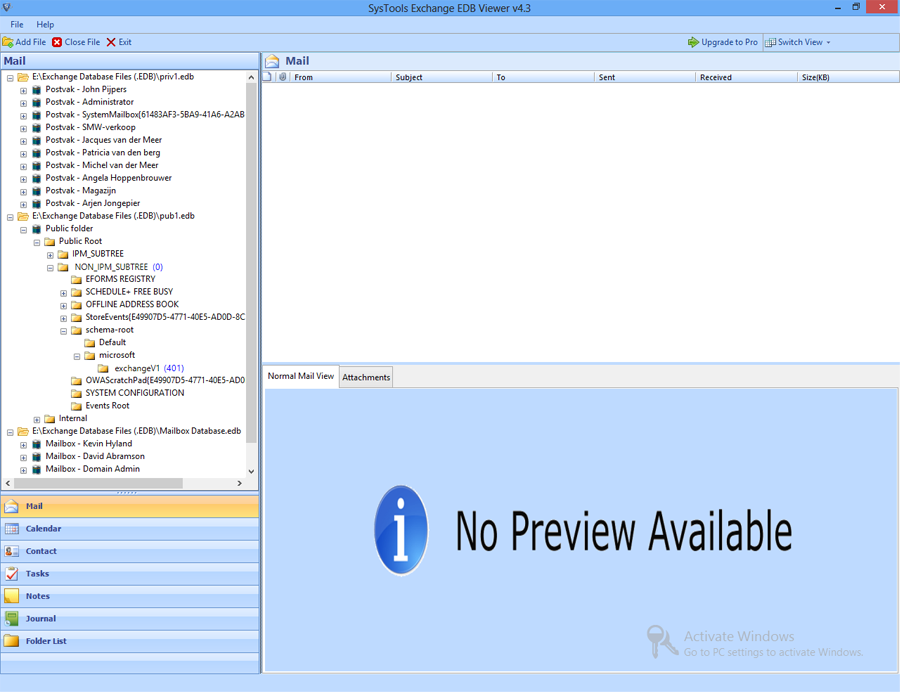900x692 pixels.
Task: Click the document type column header icon
Action: tap(267, 77)
